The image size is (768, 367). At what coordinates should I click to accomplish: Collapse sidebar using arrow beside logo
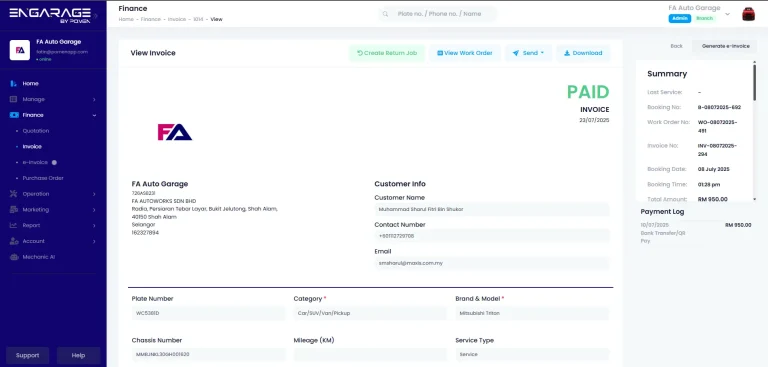(96, 16)
